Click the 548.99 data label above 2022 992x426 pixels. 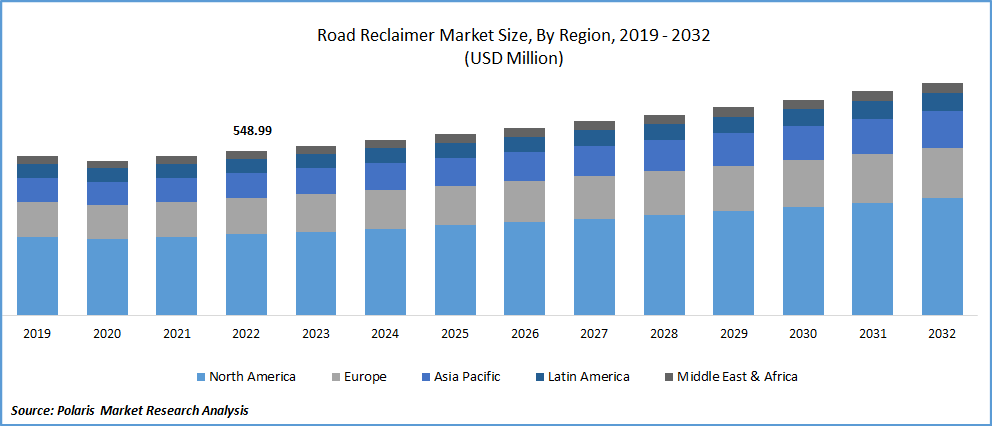[252, 131]
